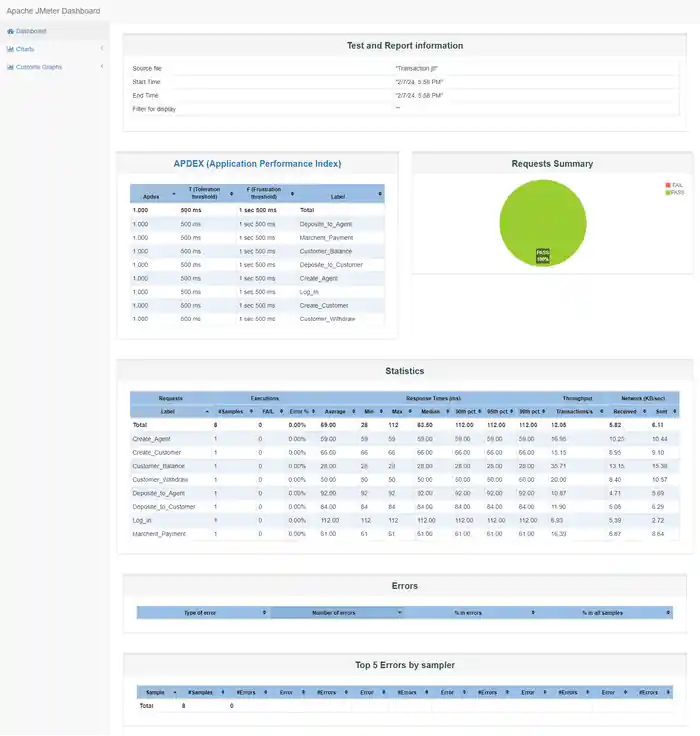
Task: Select Log_in row in APDEX table
Action: click(x=257, y=292)
